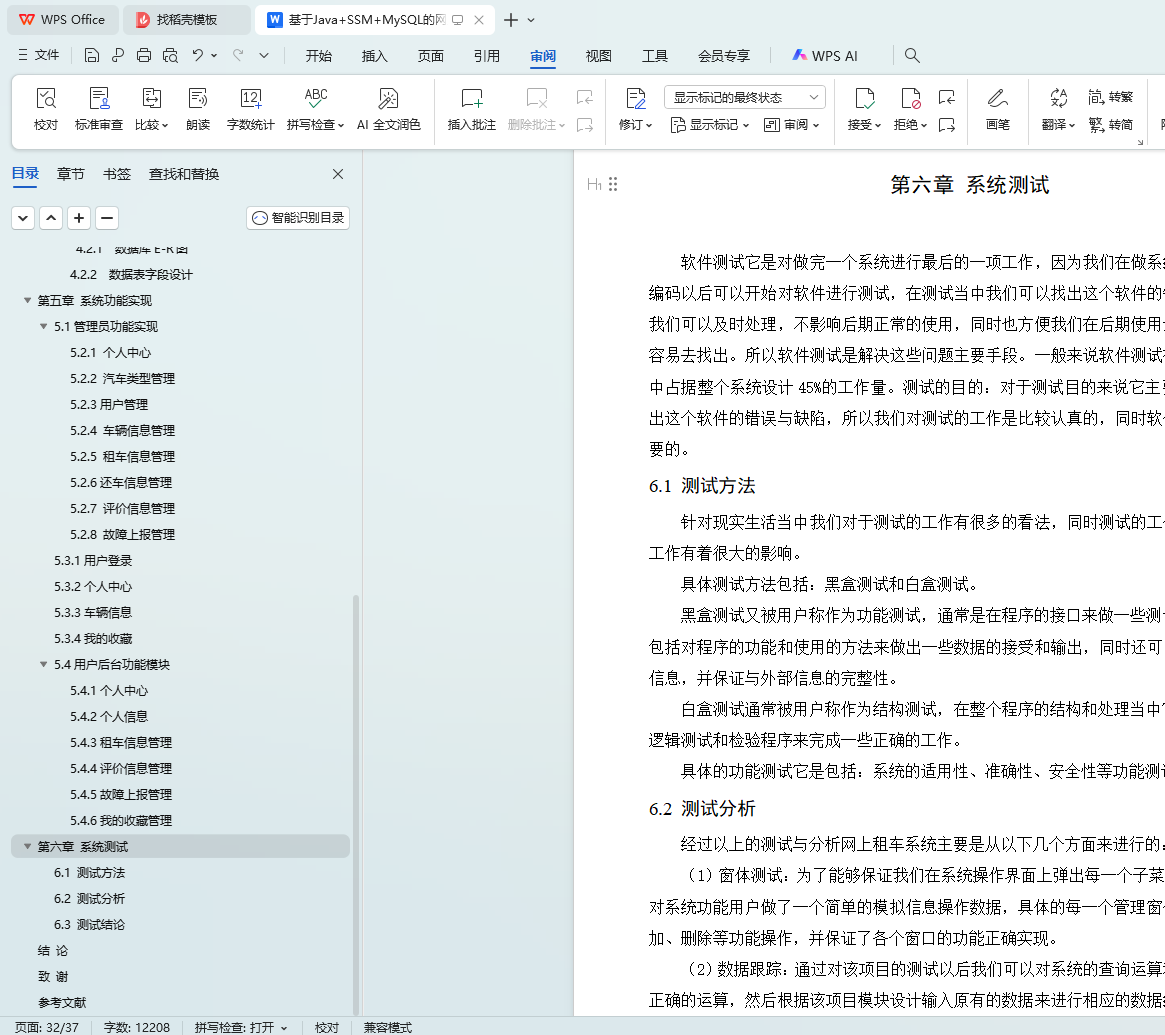Open the 视图 ribbon tab

[599, 56]
